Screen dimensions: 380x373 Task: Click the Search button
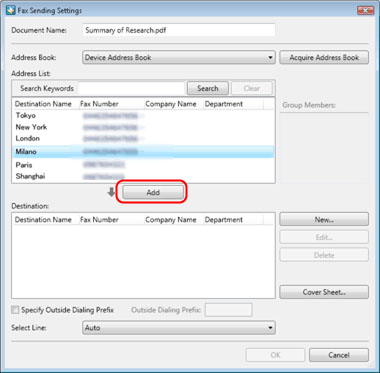[x=208, y=88]
